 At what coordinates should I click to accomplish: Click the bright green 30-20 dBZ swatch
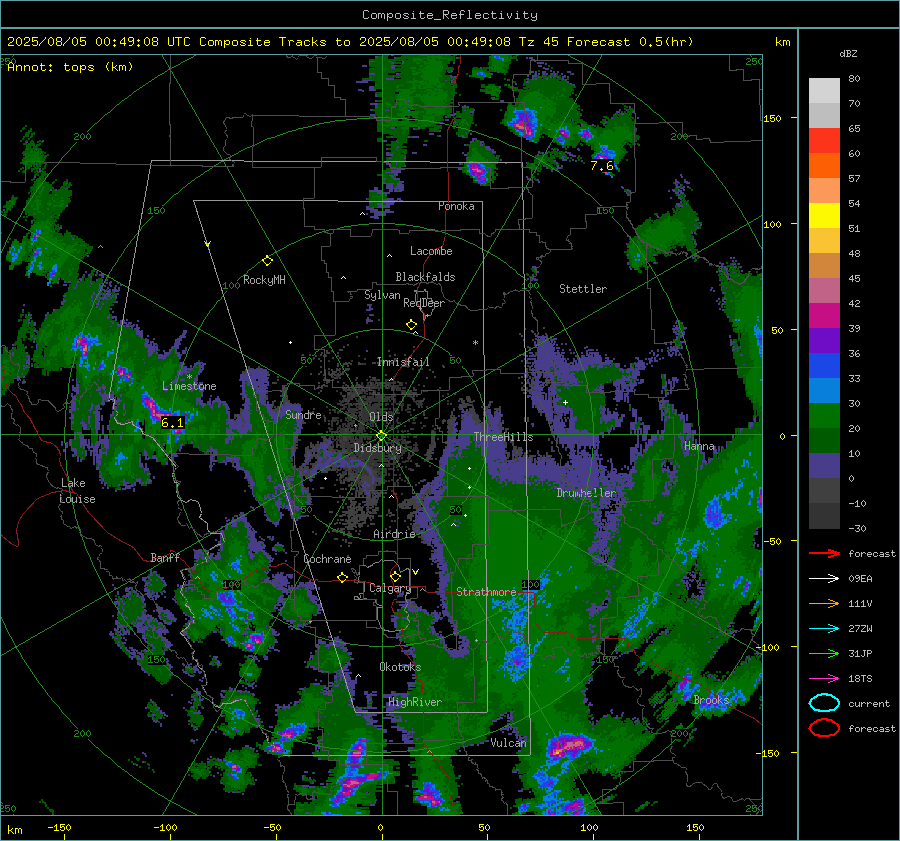[824, 416]
